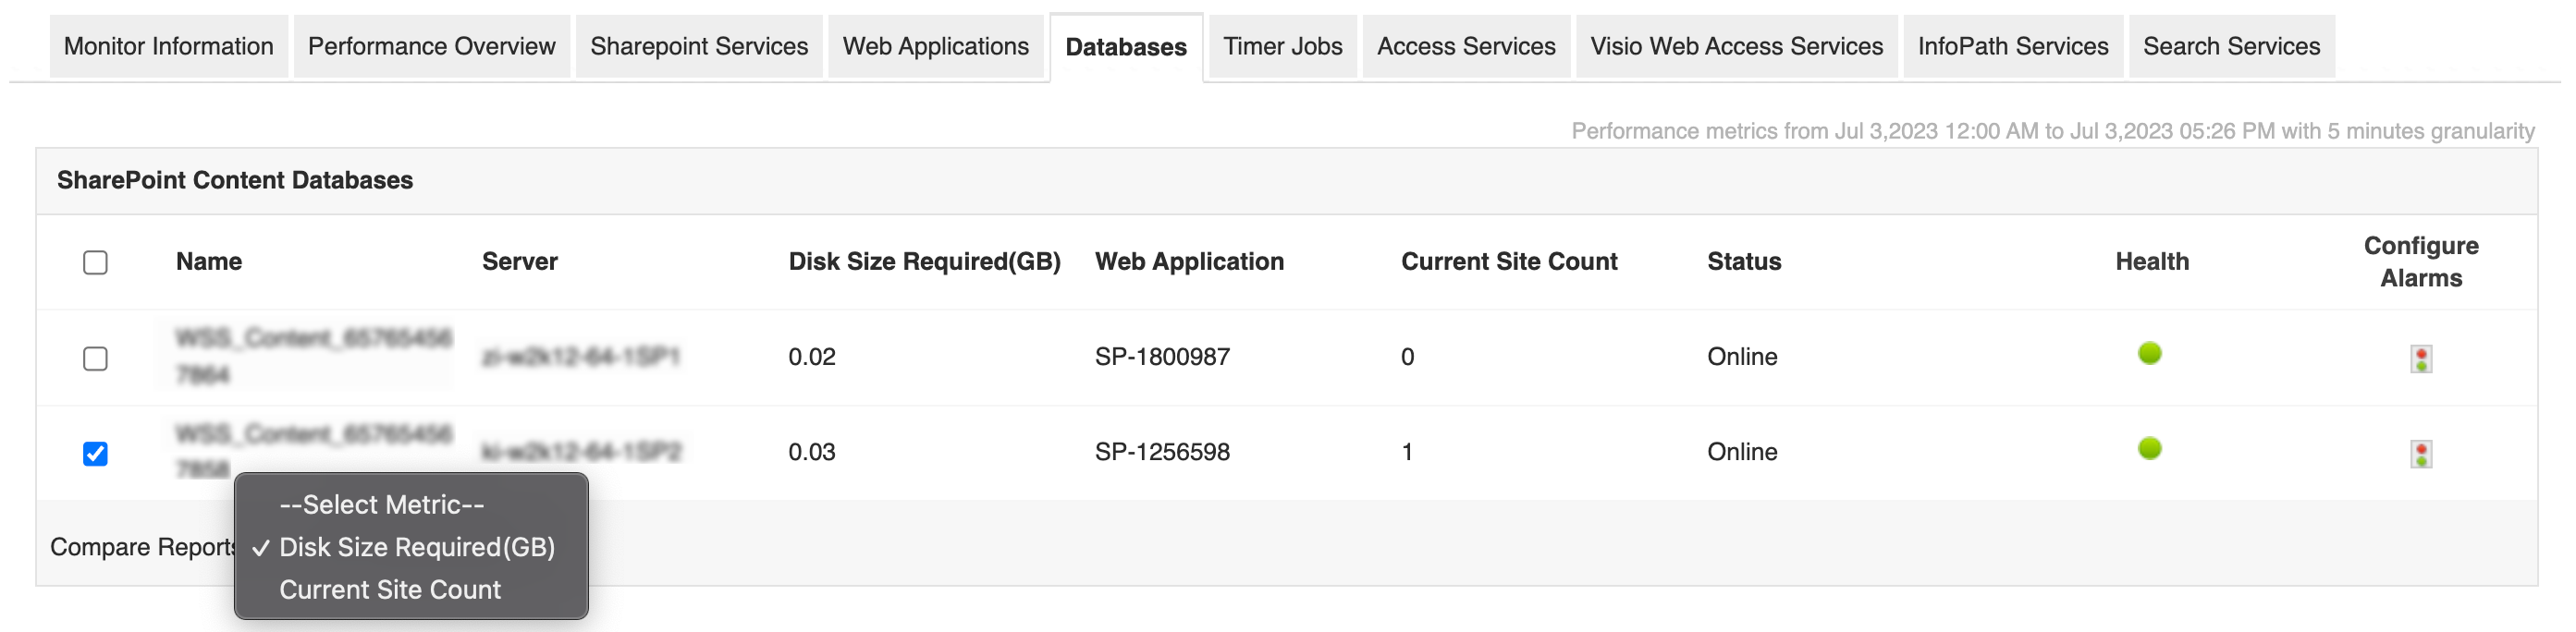Image resolution: width=2576 pixels, height=632 pixels.
Task: Open the Access Services tab
Action: pyautogui.click(x=1466, y=47)
